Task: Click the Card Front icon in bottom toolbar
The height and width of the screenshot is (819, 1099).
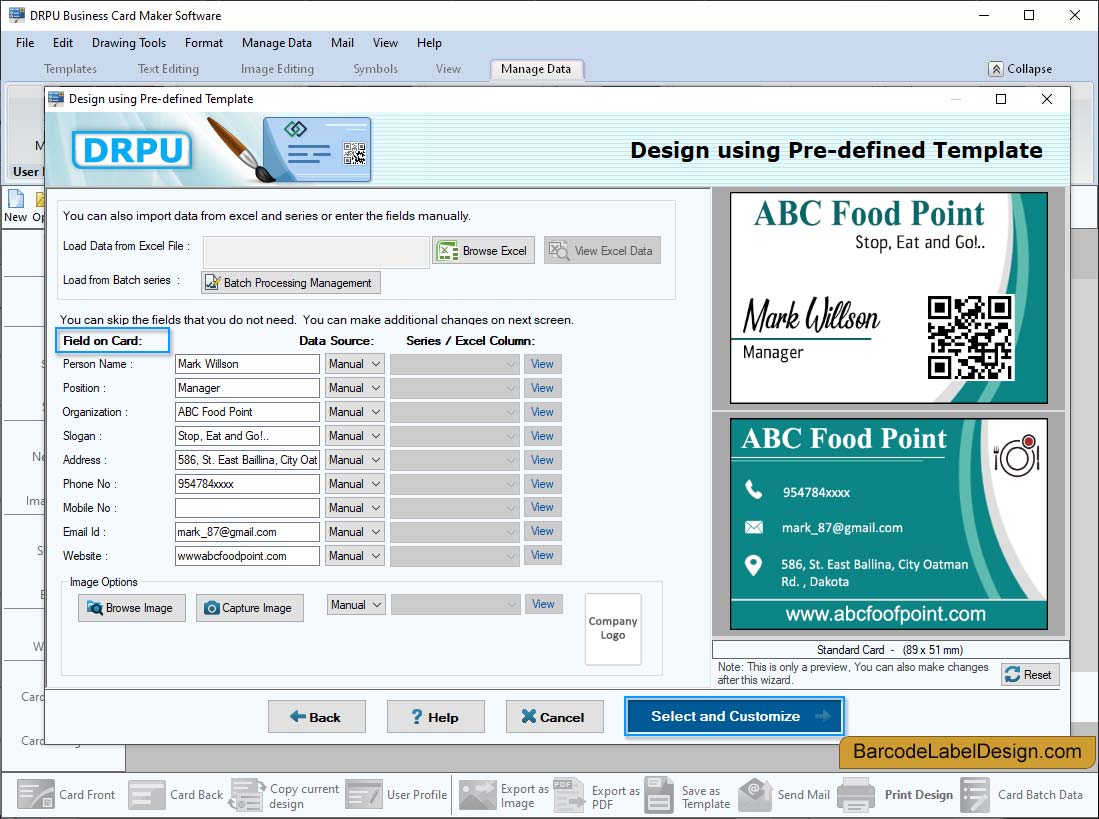Action: point(36,794)
